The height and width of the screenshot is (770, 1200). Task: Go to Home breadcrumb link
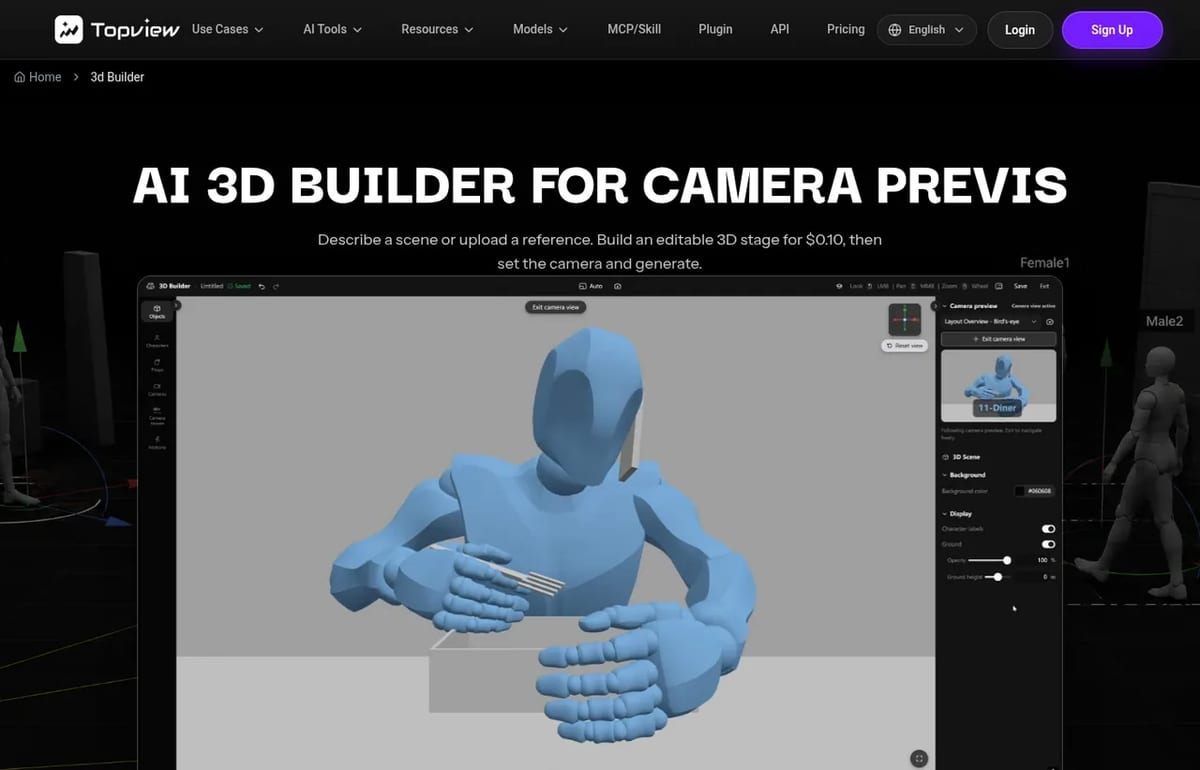(x=38, y=77)
